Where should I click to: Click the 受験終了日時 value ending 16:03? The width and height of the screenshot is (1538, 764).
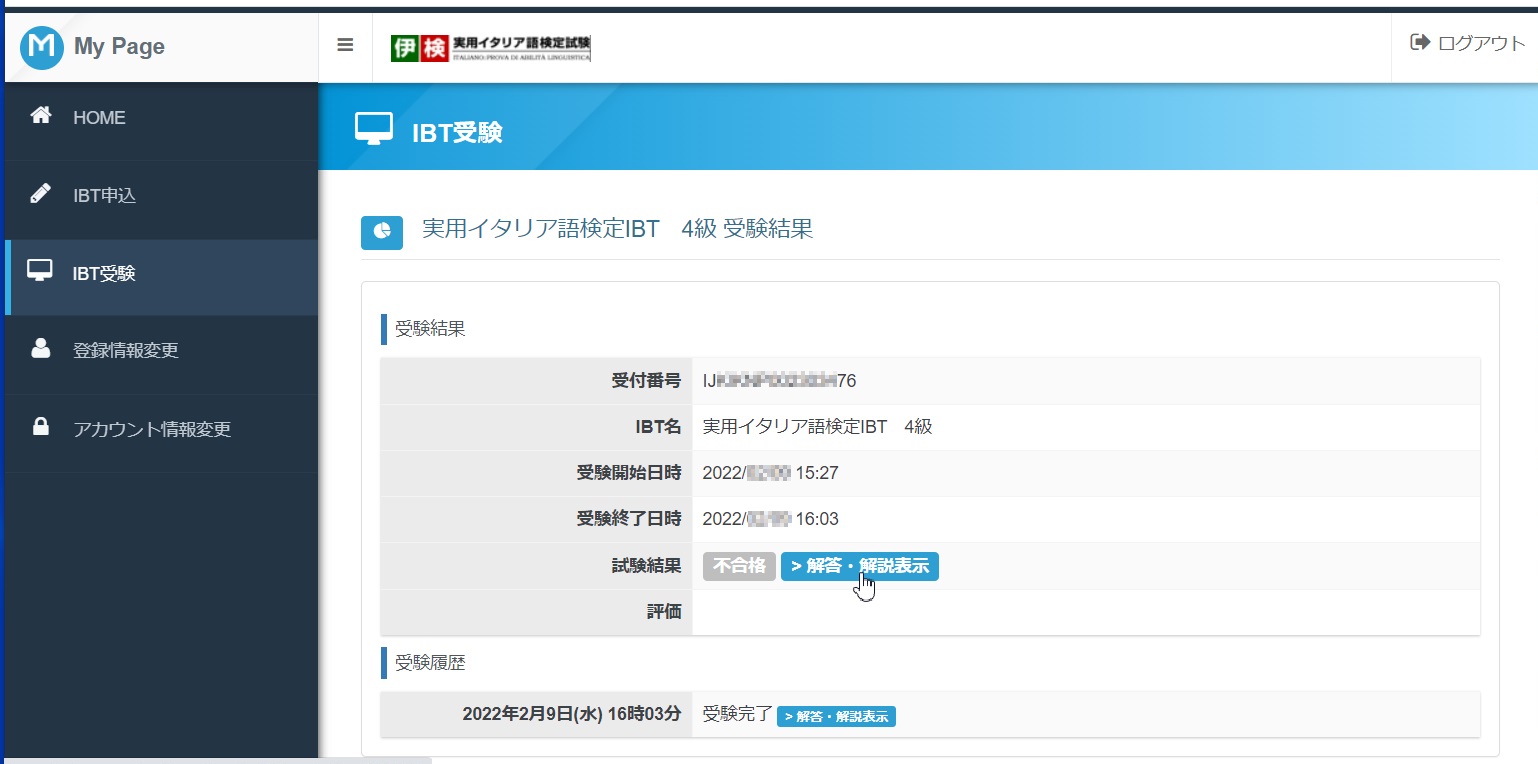[770, 519]
